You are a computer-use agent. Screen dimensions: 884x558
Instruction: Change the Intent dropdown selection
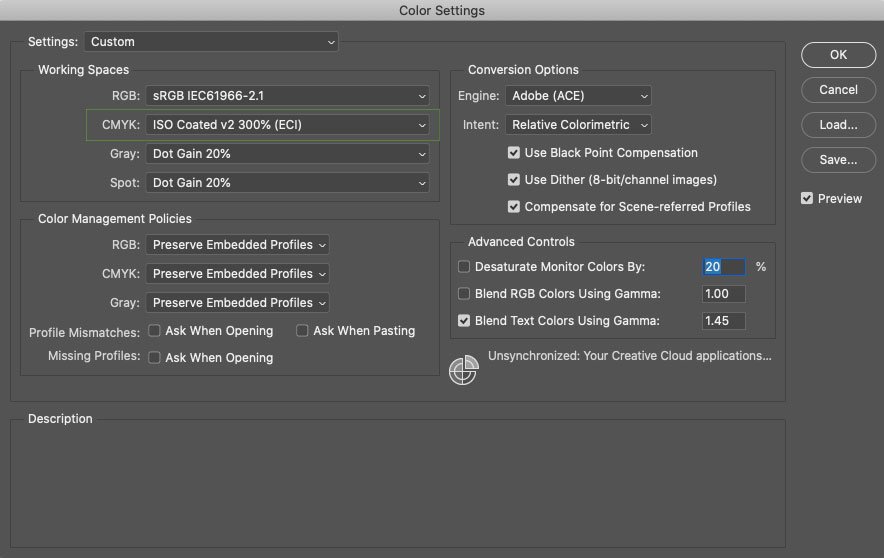coord(578,125)
